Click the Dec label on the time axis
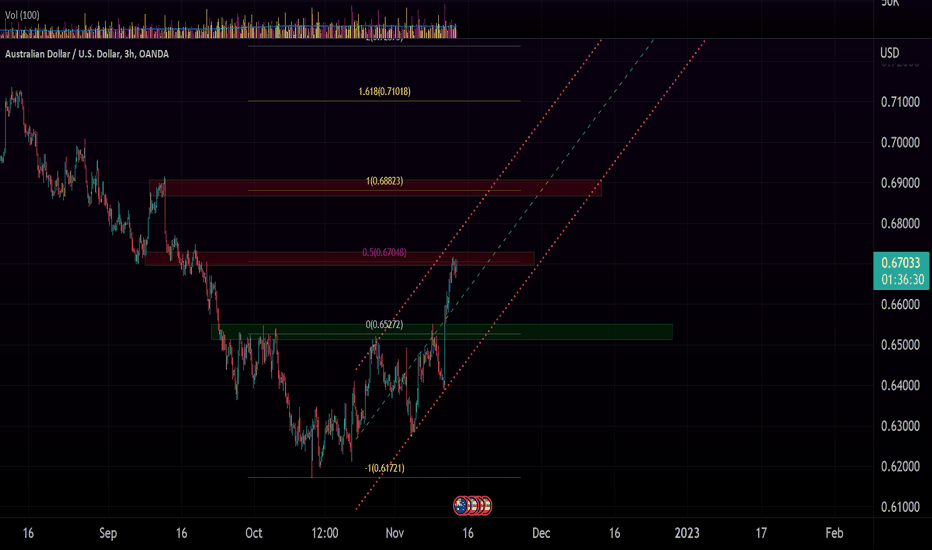 coord(541,533)
